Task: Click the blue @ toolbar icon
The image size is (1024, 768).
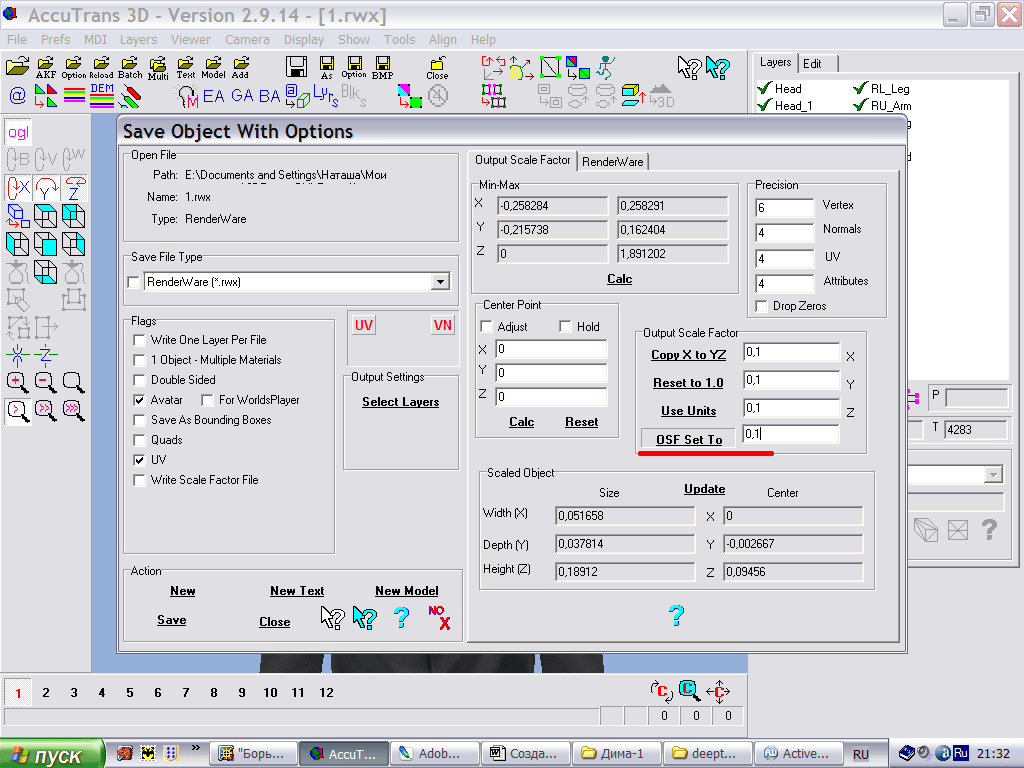Action: pyautogui.click(x=18, y=96)
